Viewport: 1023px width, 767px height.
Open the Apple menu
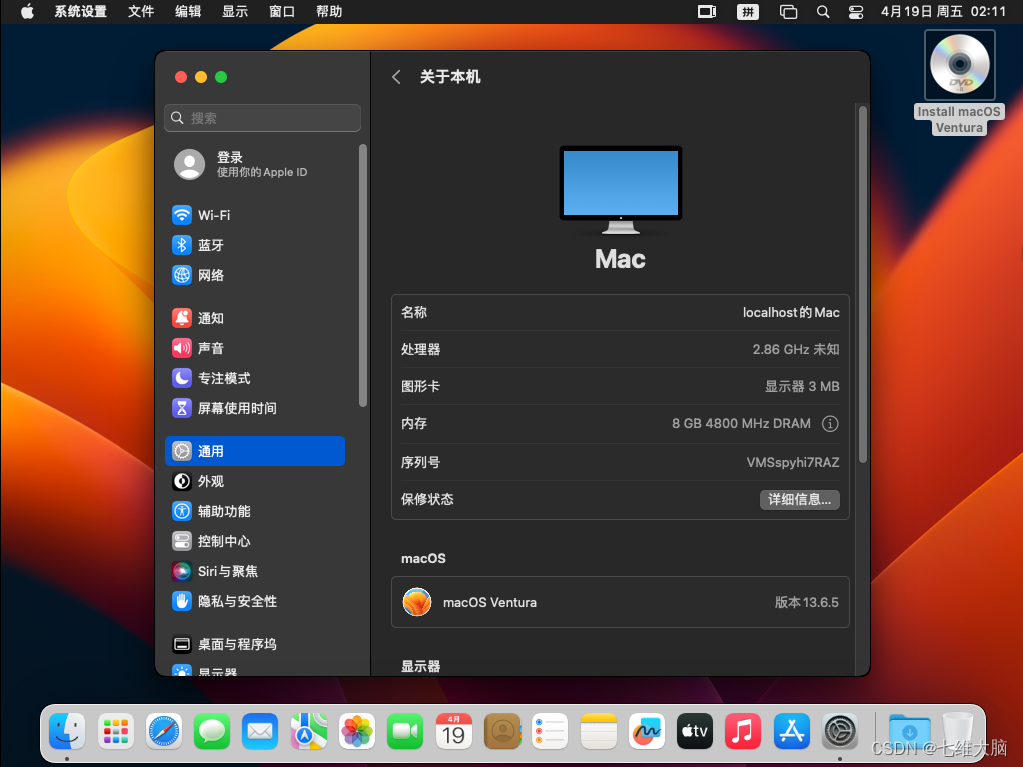click(x=27, y=12)
